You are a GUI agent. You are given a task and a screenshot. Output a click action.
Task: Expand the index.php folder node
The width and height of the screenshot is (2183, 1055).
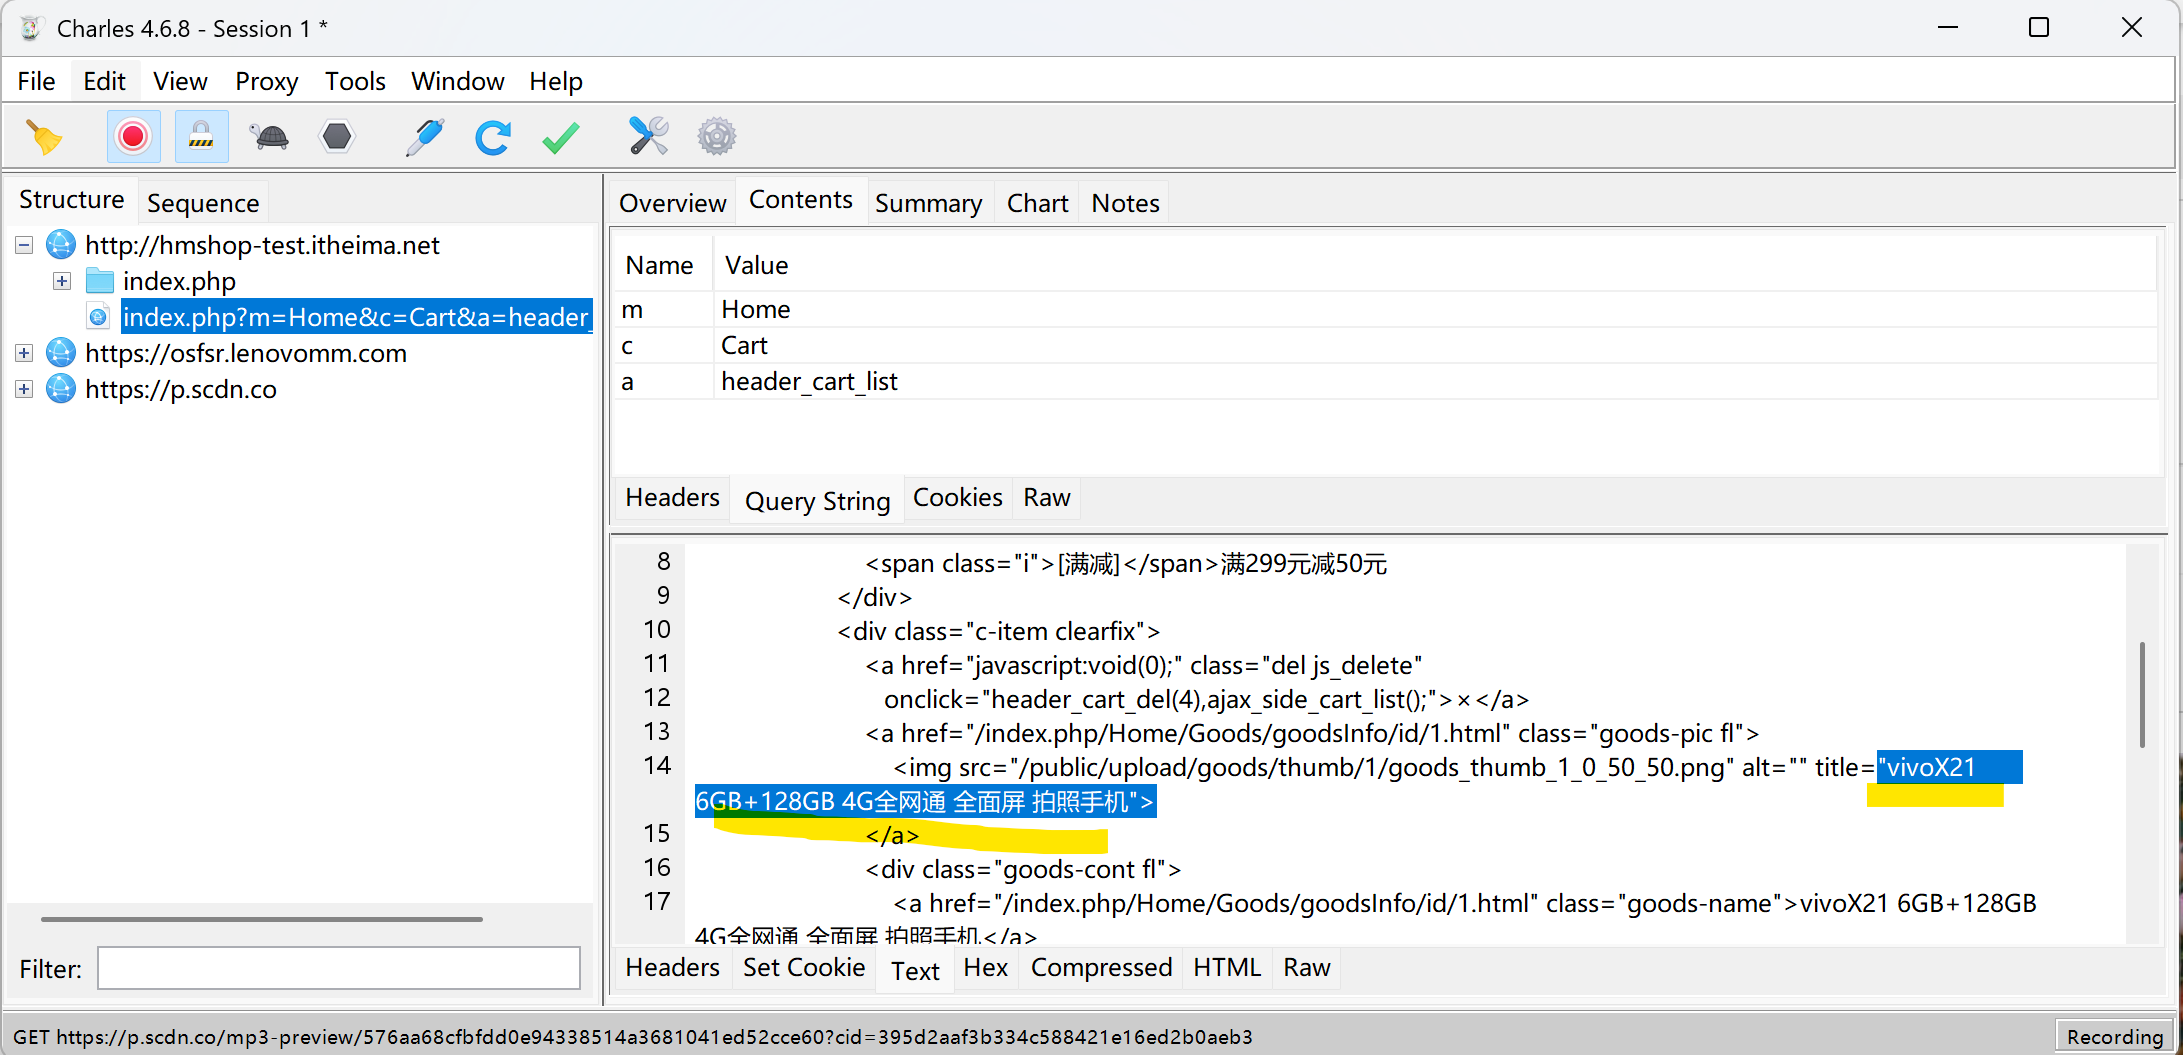[62, 281]
